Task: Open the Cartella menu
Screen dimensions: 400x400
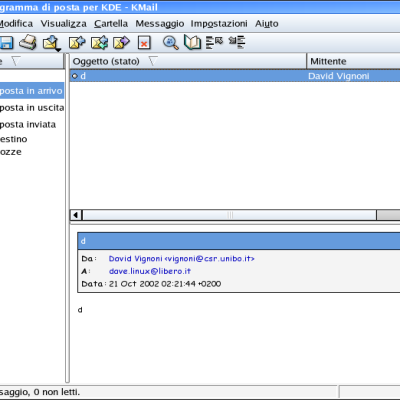Action: coord(111,24)
